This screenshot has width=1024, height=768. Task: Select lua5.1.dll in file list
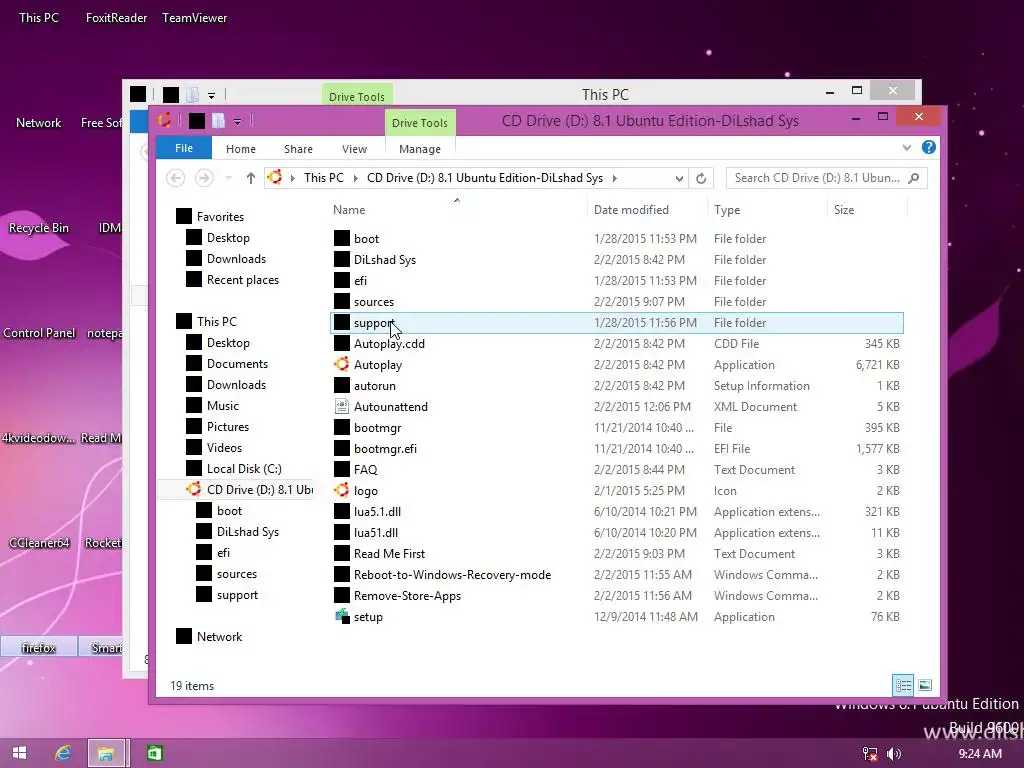coord(377,511)
